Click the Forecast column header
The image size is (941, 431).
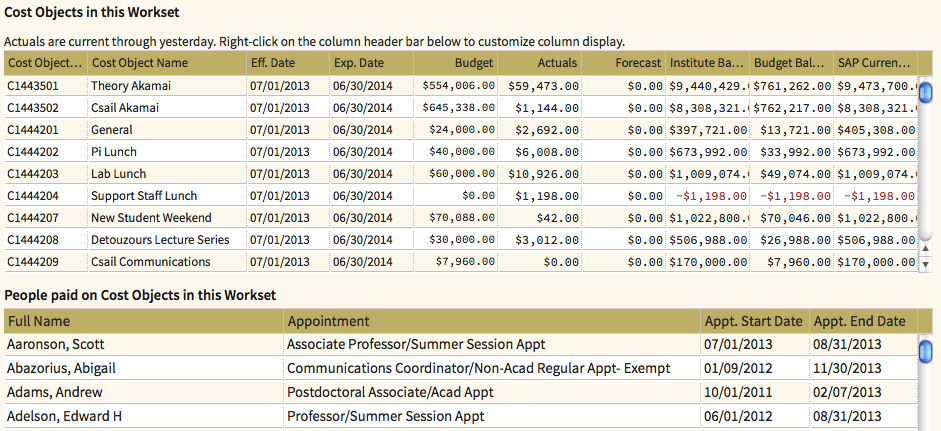pyautogui.click(x=623, y=62)
